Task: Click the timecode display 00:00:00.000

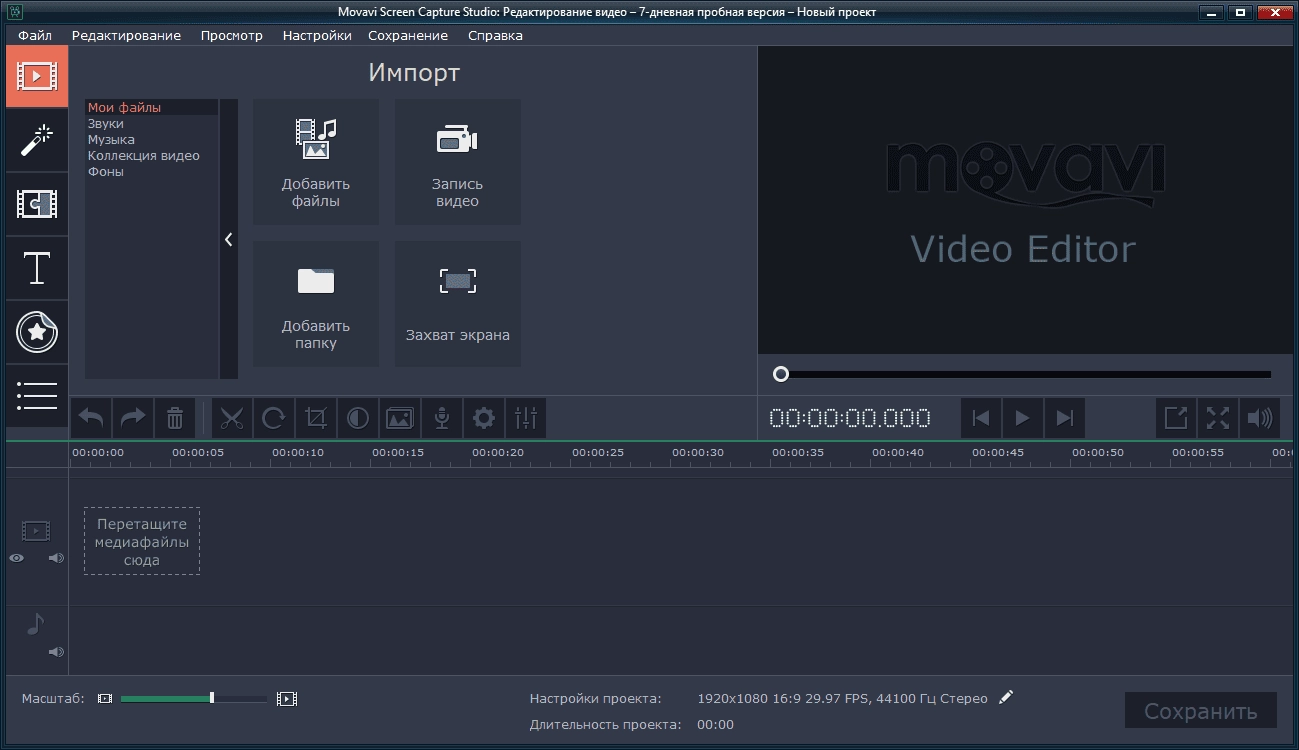Action: [850, 418]
